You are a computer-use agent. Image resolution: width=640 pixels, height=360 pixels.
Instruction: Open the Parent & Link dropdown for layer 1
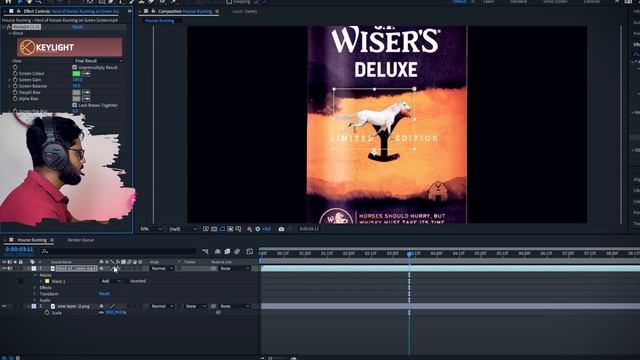(x=235, y=269)
